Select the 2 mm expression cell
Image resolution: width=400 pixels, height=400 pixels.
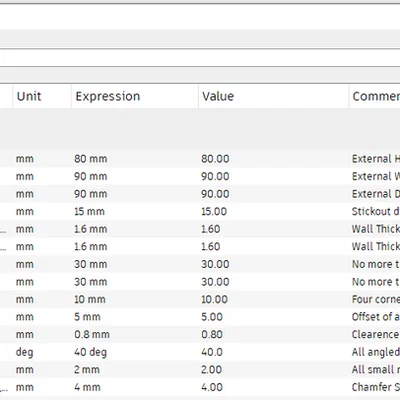[135, 369]
